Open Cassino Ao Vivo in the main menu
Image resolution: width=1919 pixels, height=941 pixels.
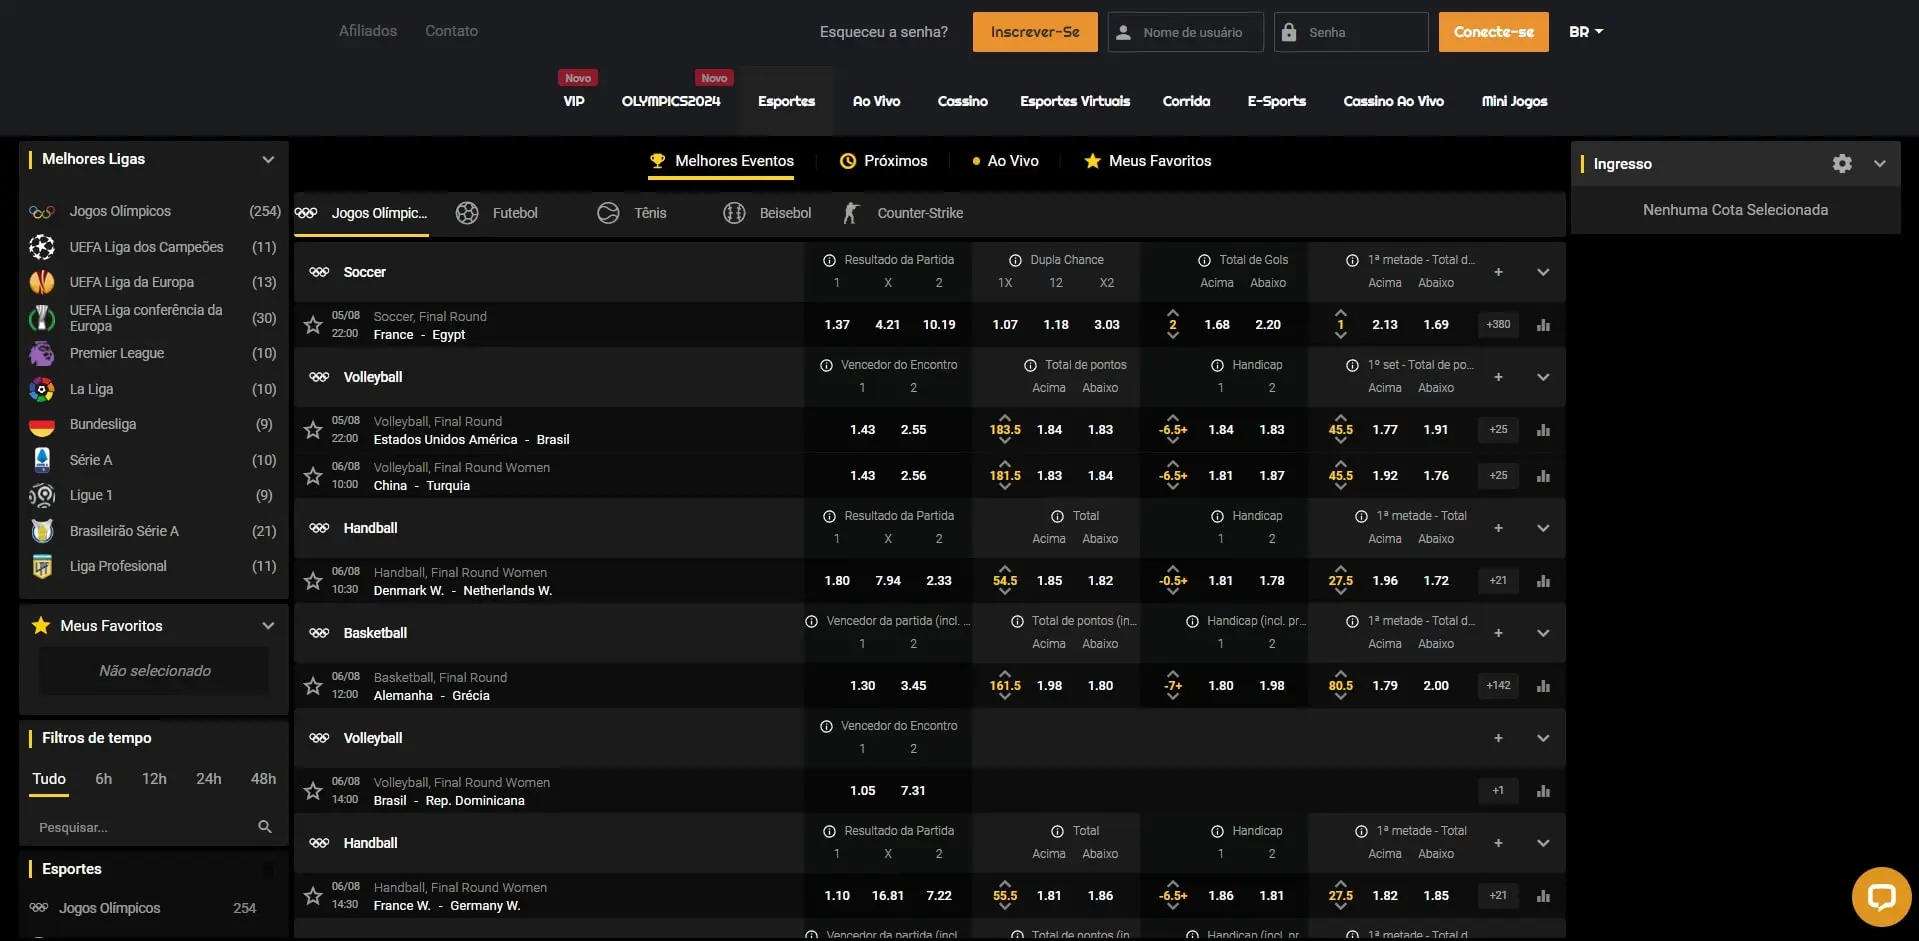click(x=1393, y=101)
